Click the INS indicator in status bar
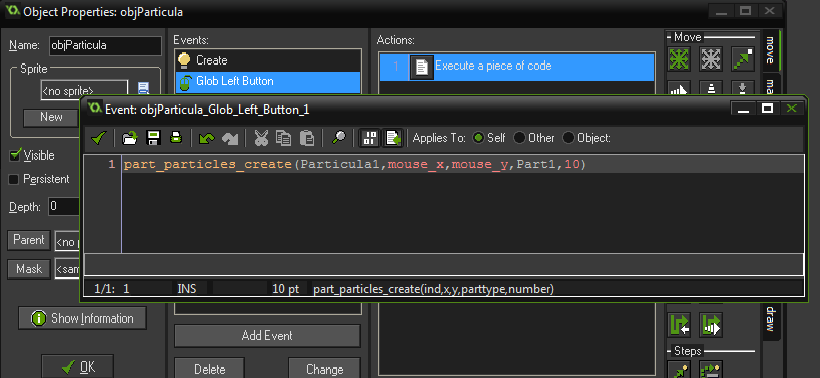The image size is (820, 378). coord(187,289)
